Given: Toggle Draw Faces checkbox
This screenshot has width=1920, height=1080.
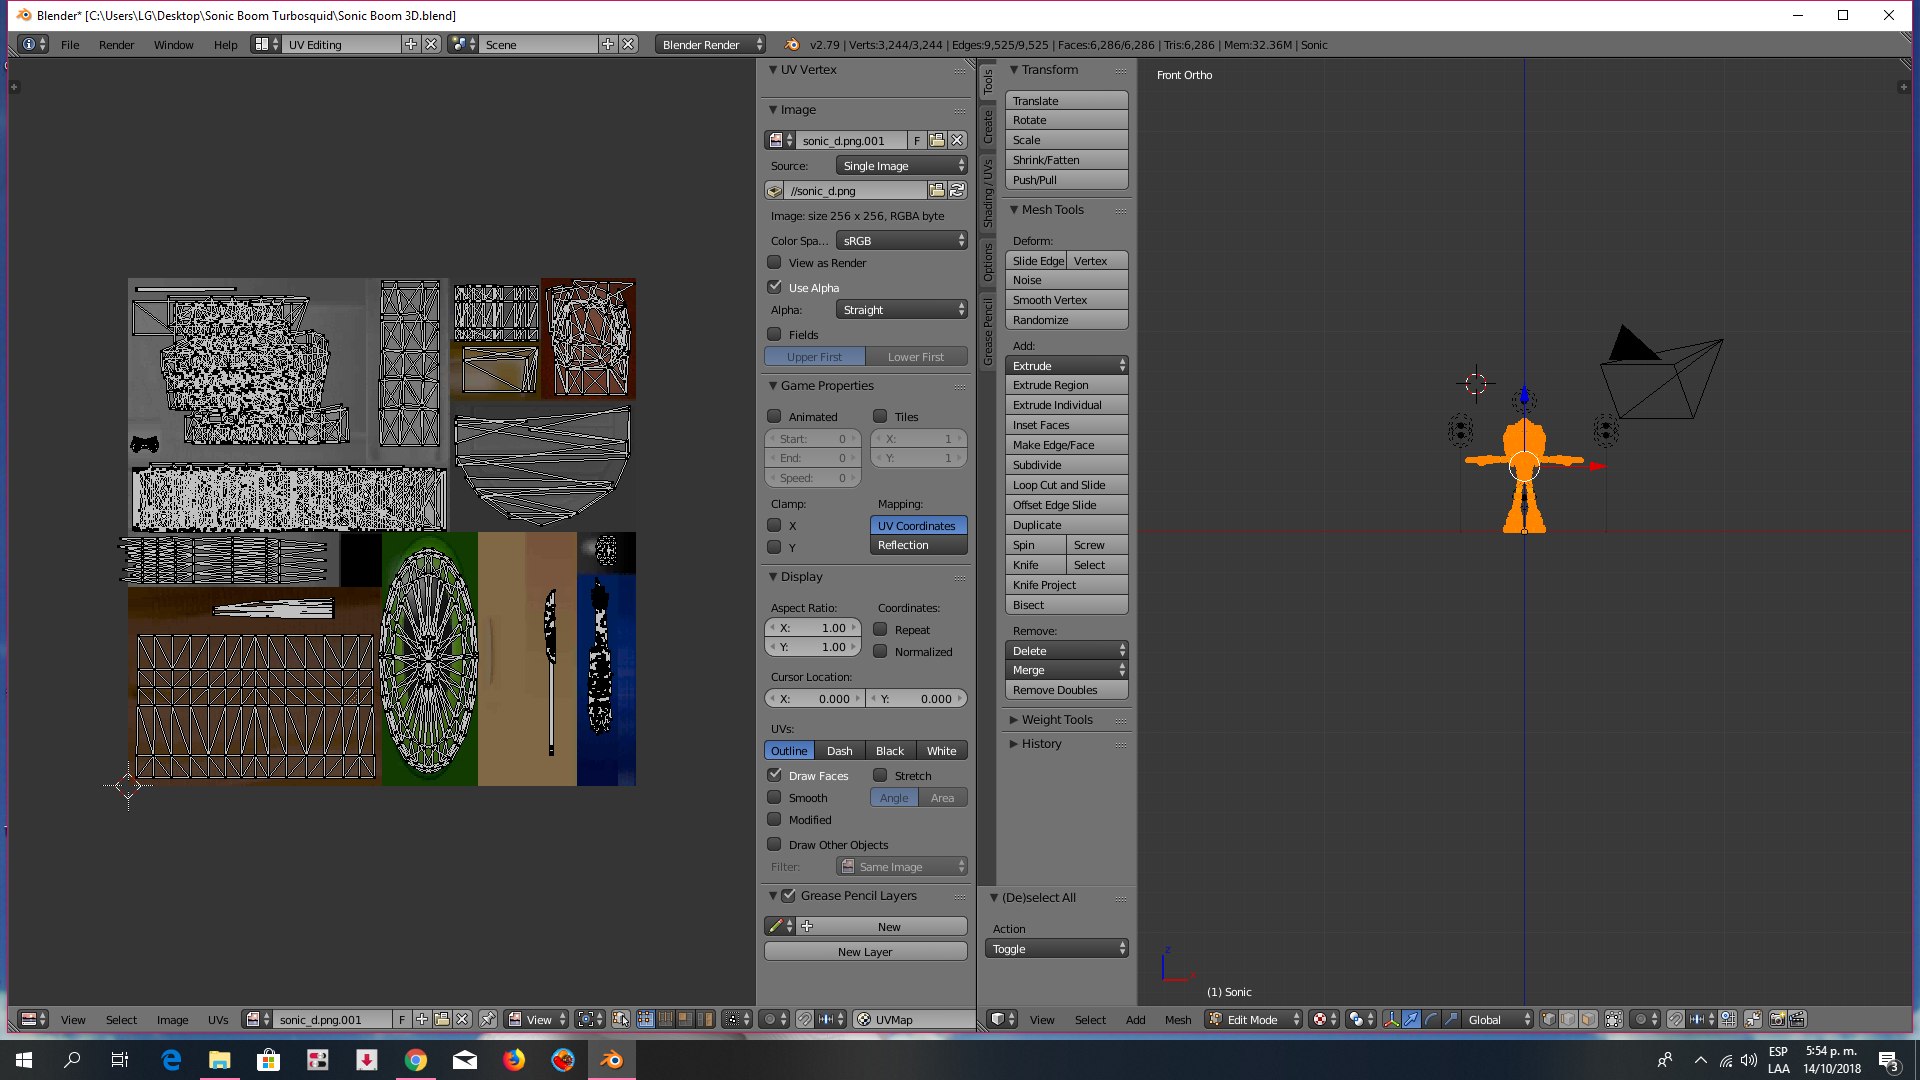Looking at the screenshot, I should [774, 775].
